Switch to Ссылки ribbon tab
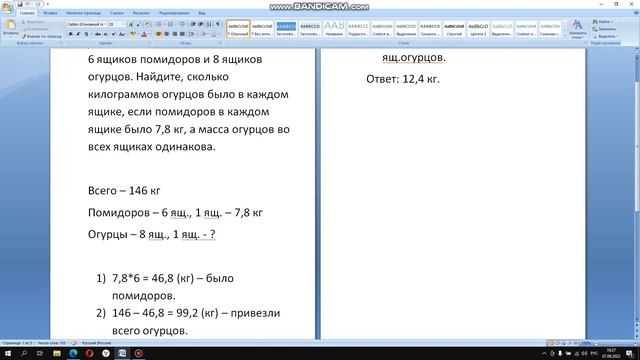The width and height of the screenshot is (640, 360). (117, 13)
